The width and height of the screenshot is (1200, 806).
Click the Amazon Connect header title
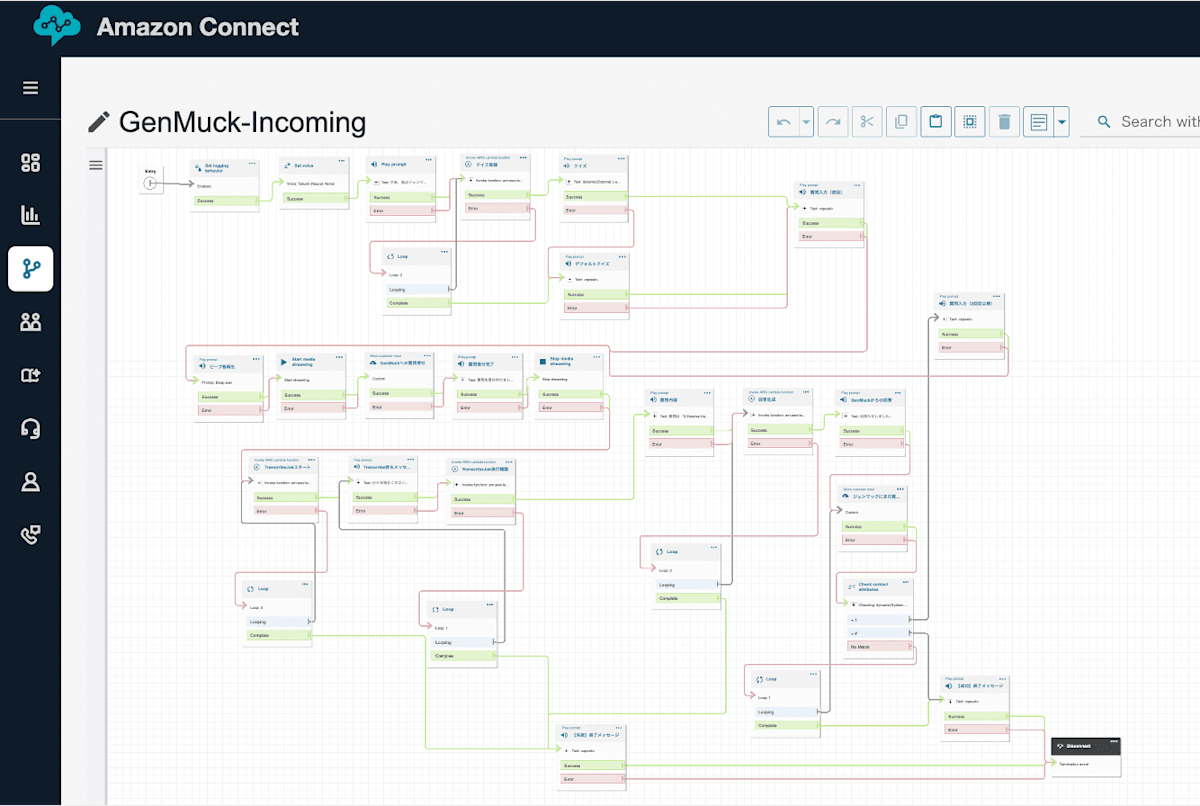click(x=198, y=27)
